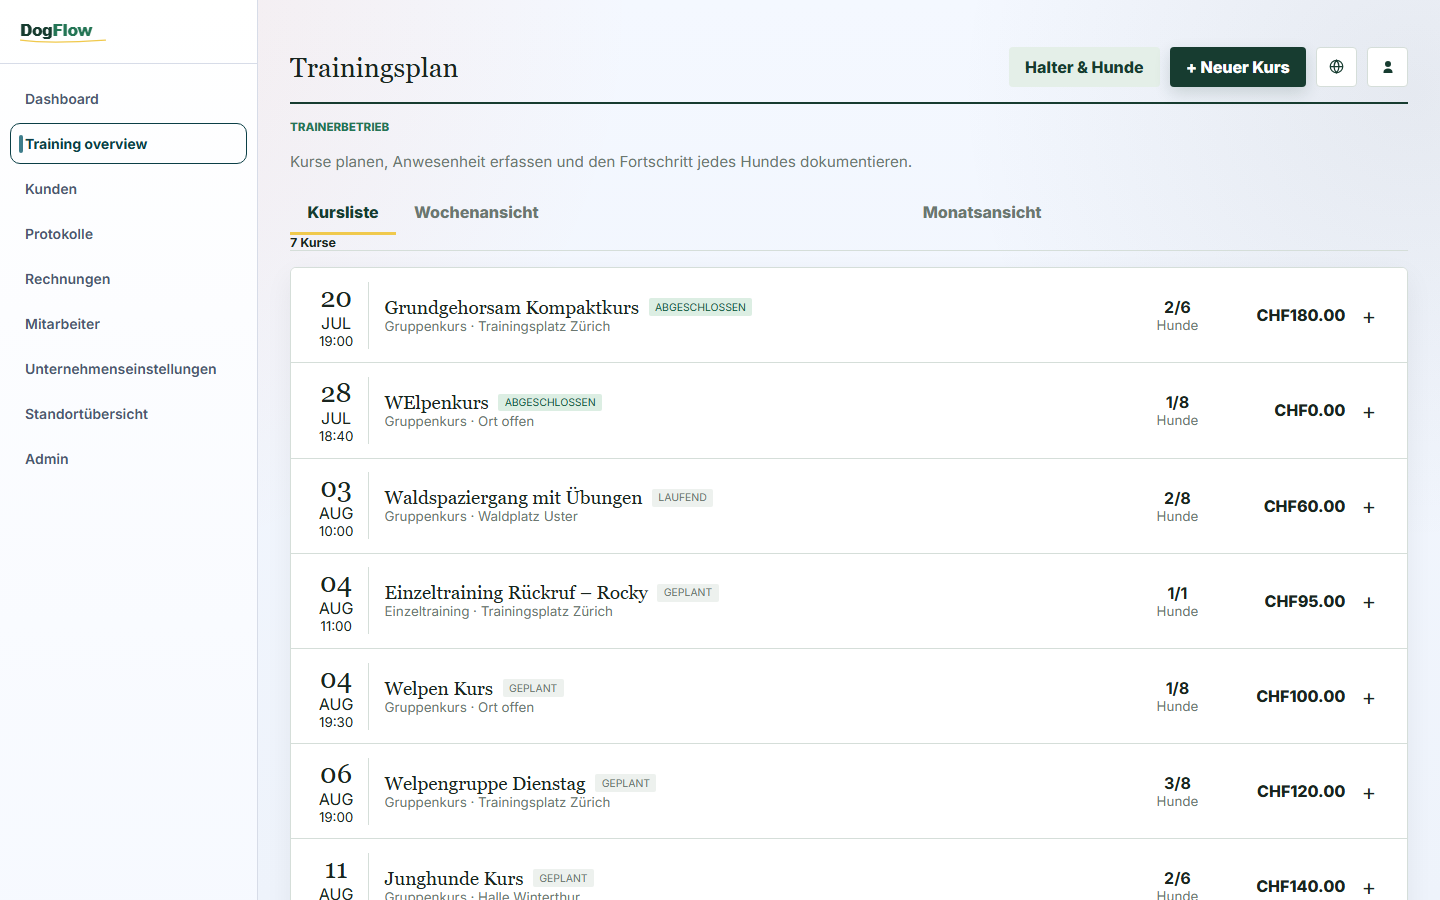This screenshot has height=900, width=1440.
Task: Click the CHF95.00 price
Action: [x=1304, y=601]
